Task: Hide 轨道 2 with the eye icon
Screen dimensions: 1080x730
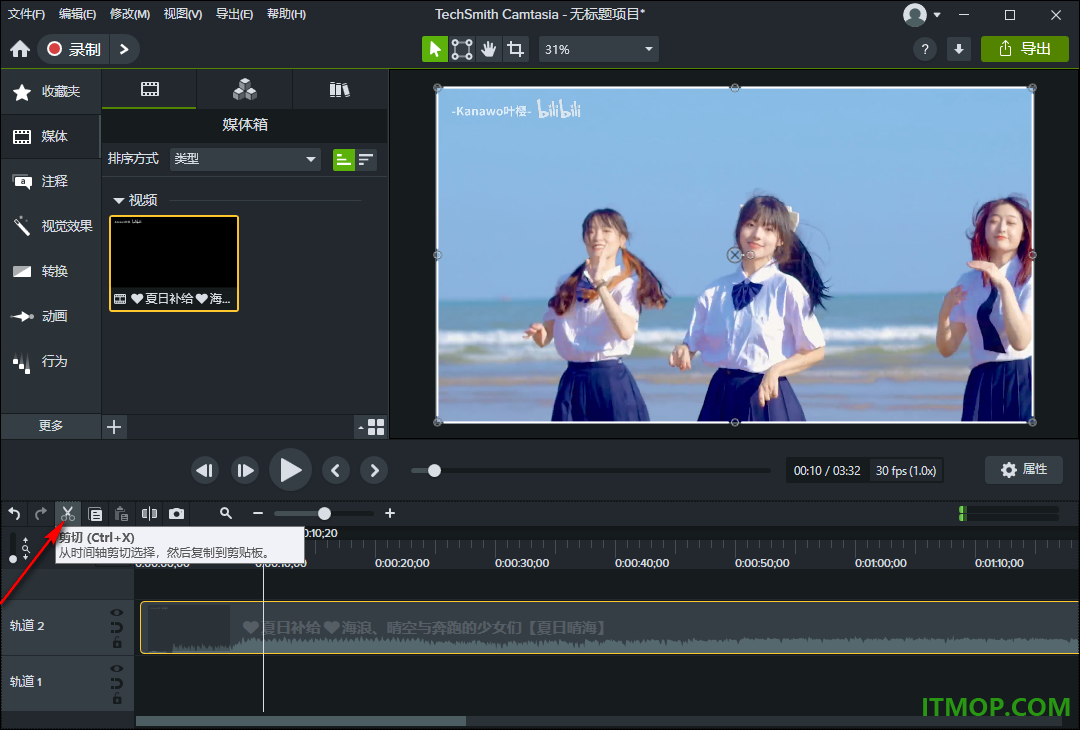Action: [117, 612]
